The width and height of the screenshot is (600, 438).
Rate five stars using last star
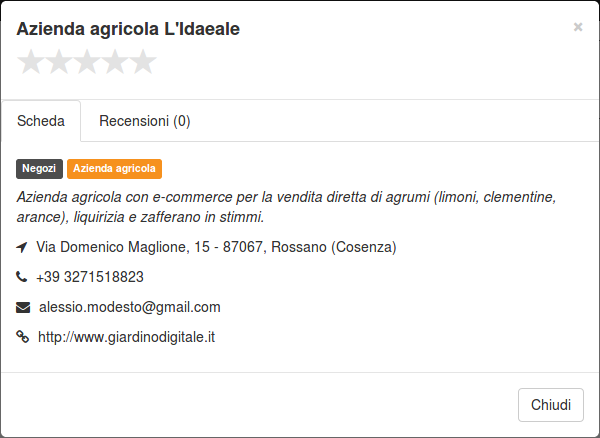tap(143, 62)
